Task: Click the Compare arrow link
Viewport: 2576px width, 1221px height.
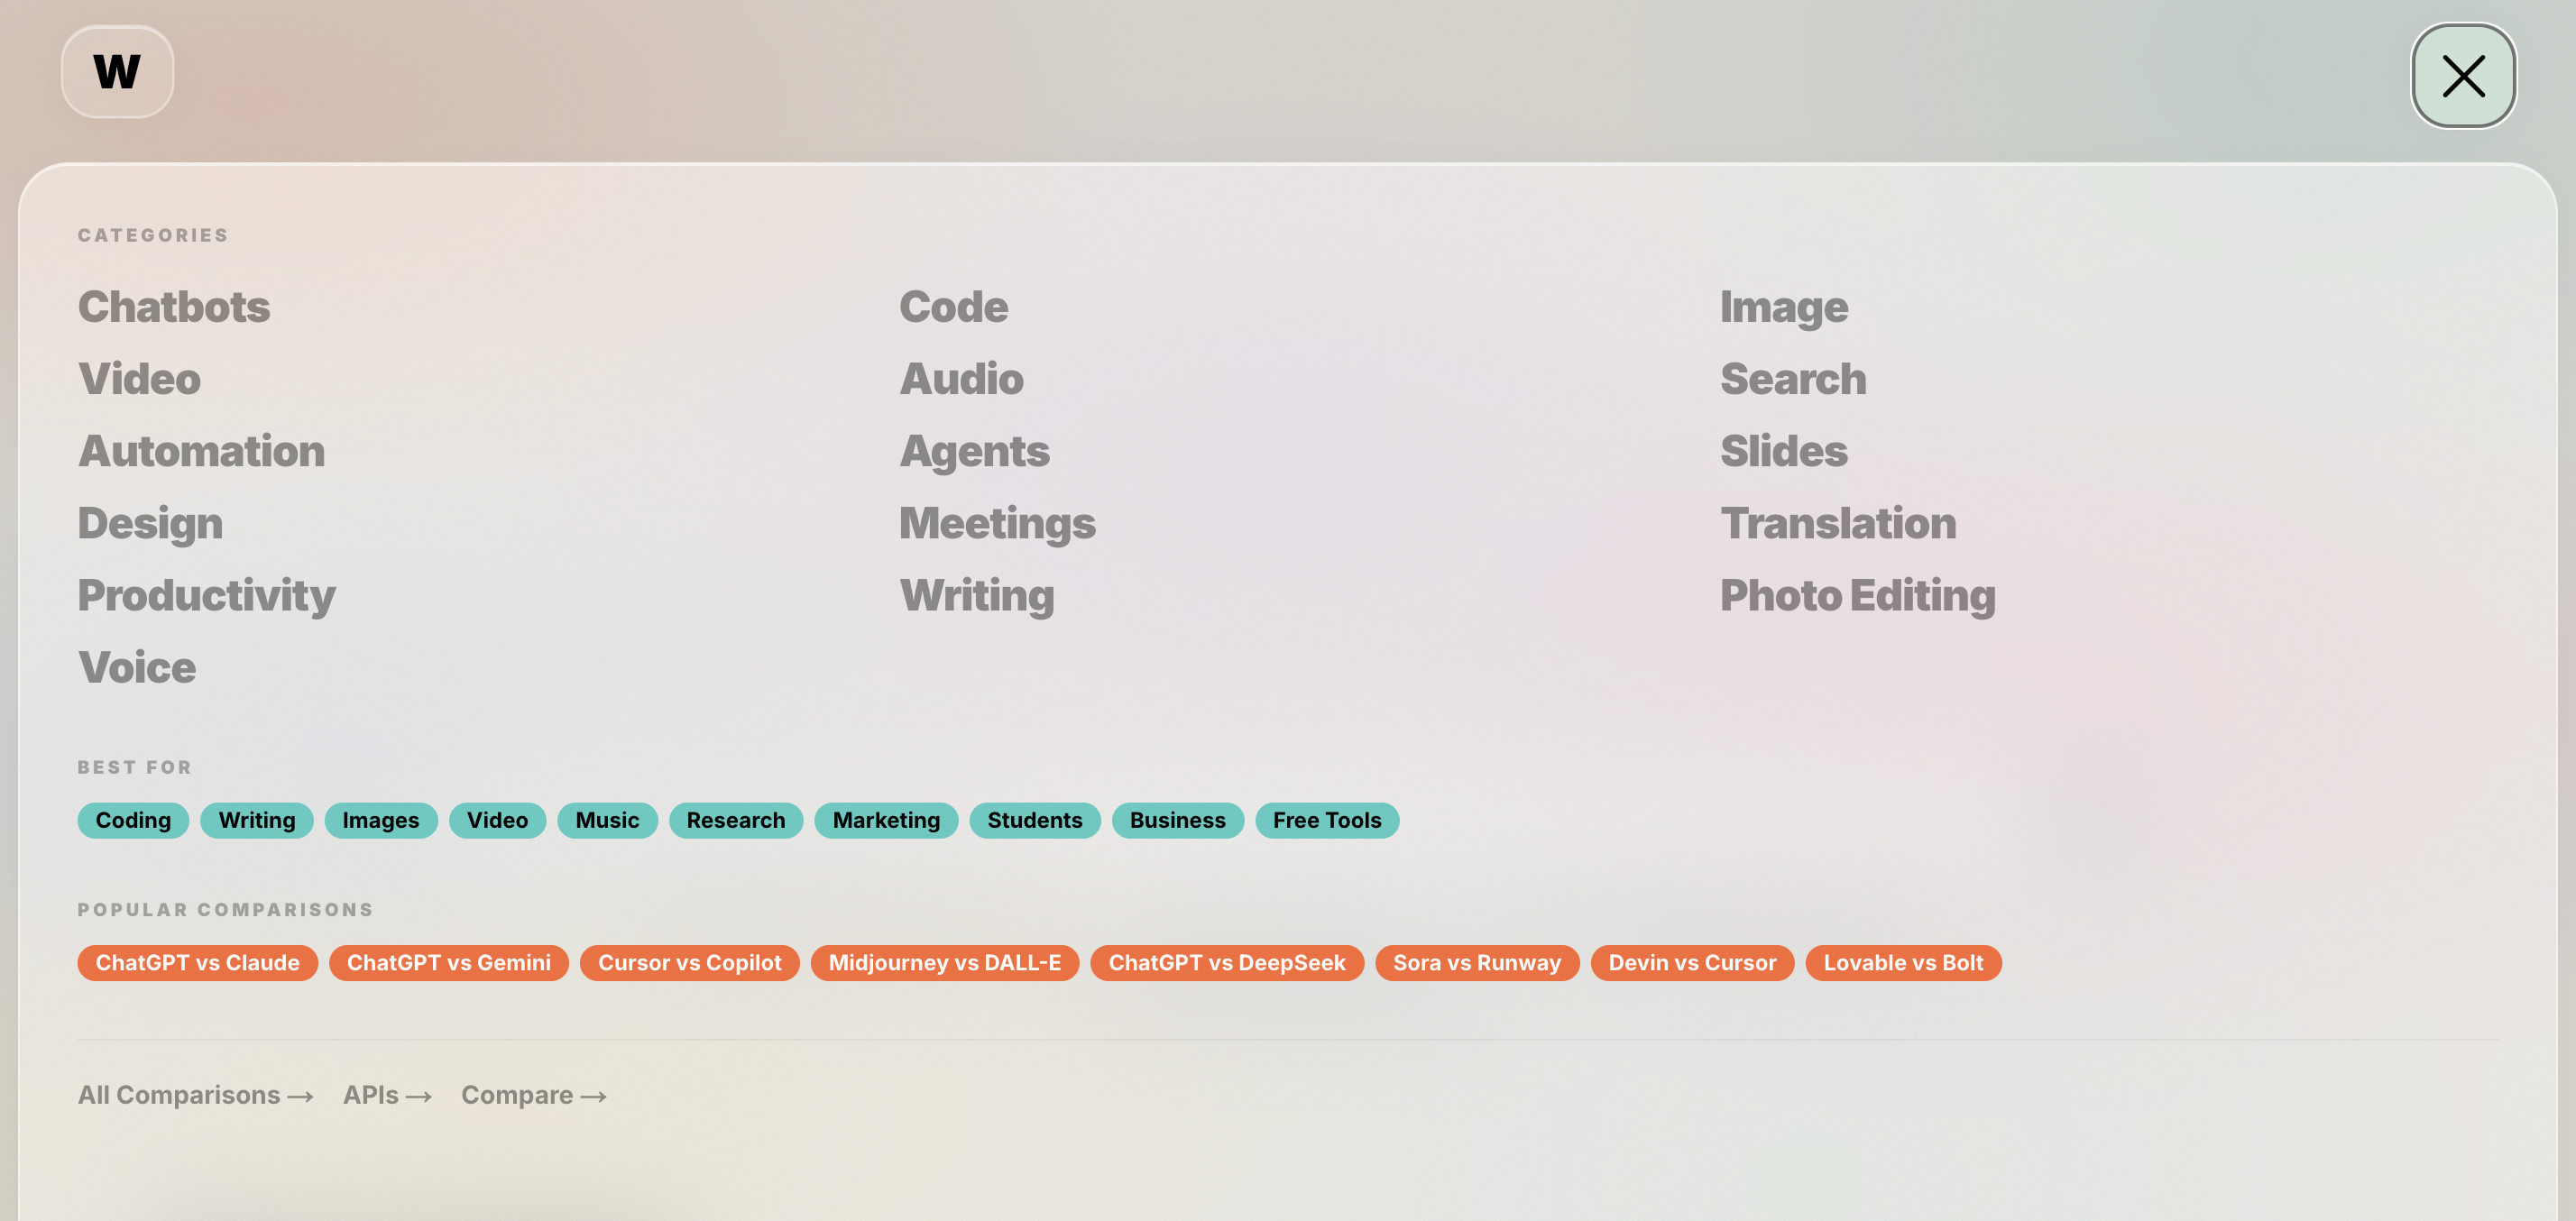Action: [x=533, y=1095]
